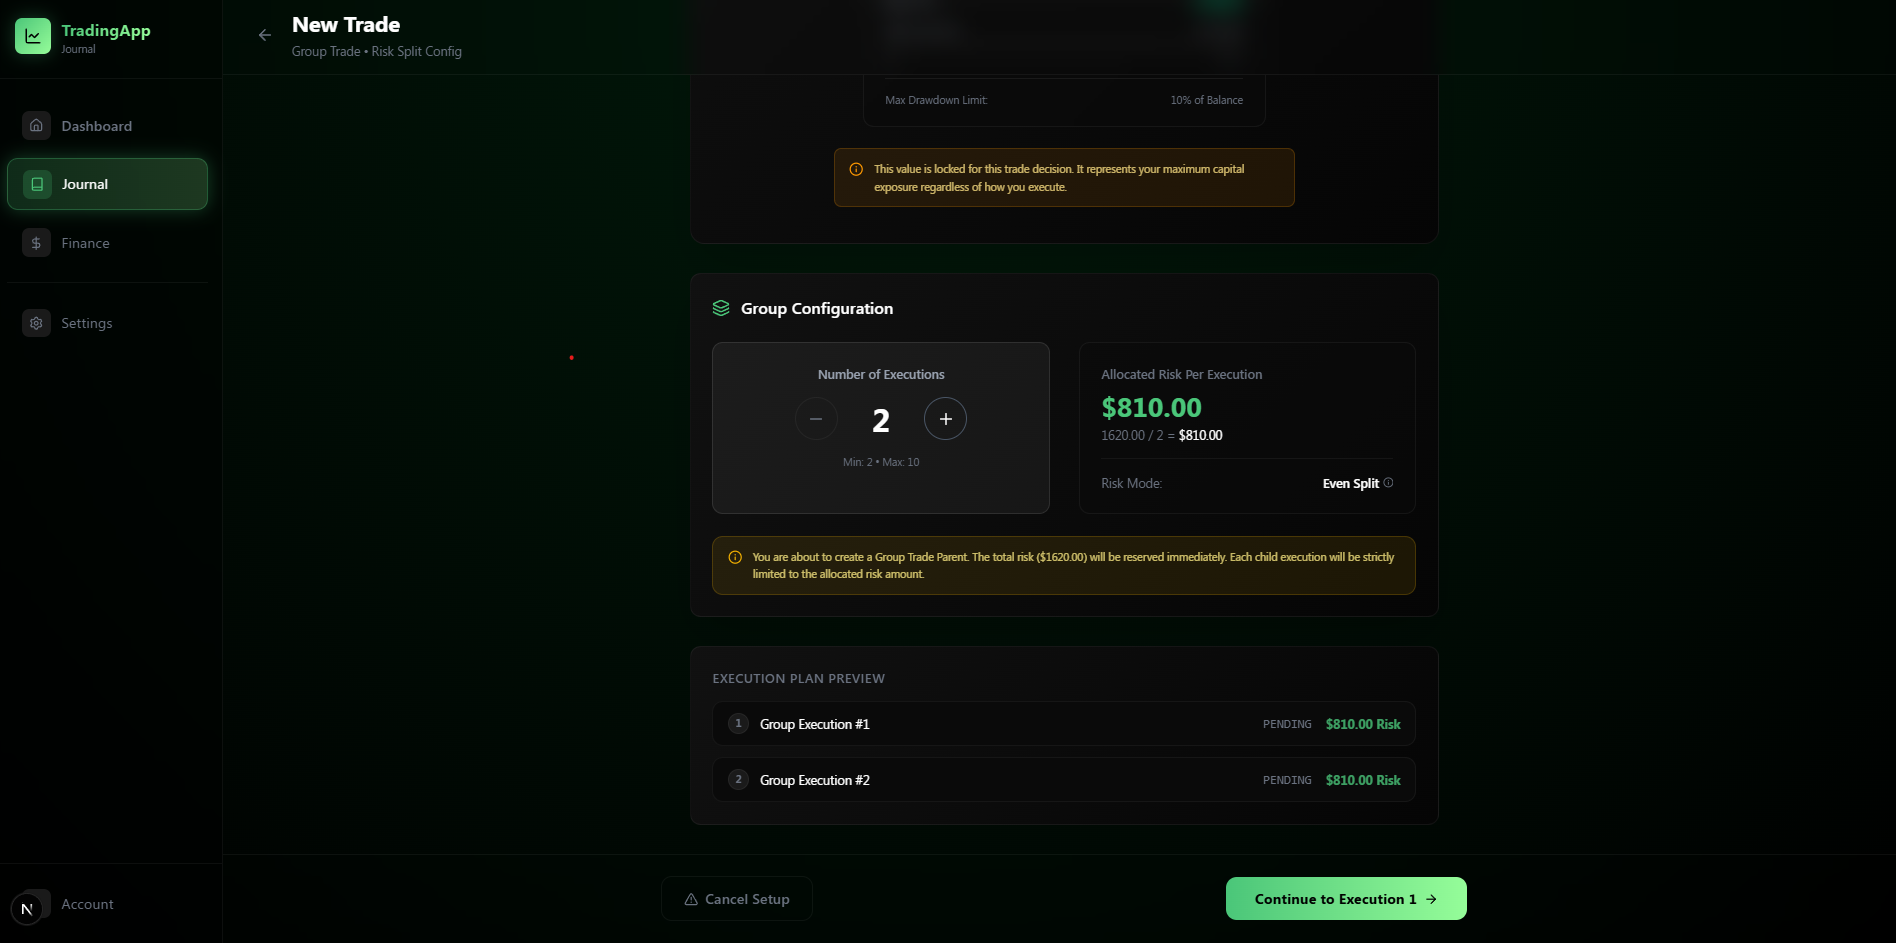Go to the Finance section
The width and height of the screenshot is (1896, 943).
85,243
